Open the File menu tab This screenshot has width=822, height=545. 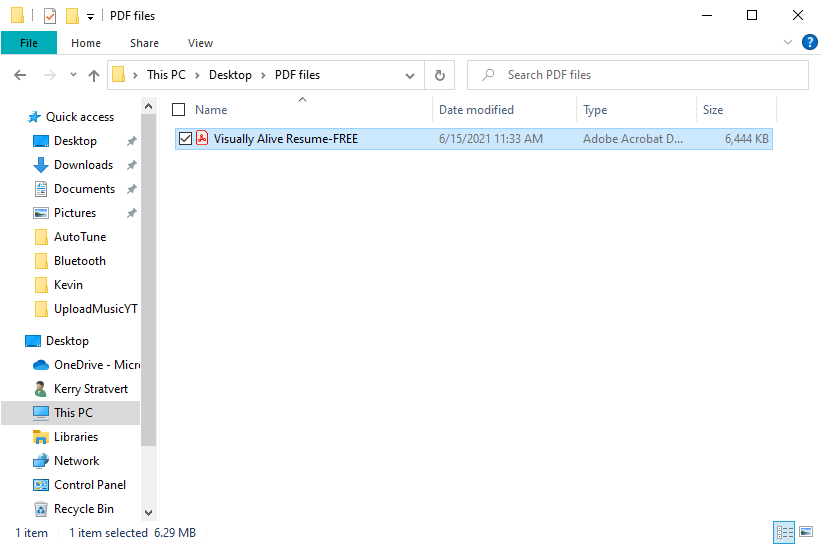pyautogui.click(x=29, y=43)
